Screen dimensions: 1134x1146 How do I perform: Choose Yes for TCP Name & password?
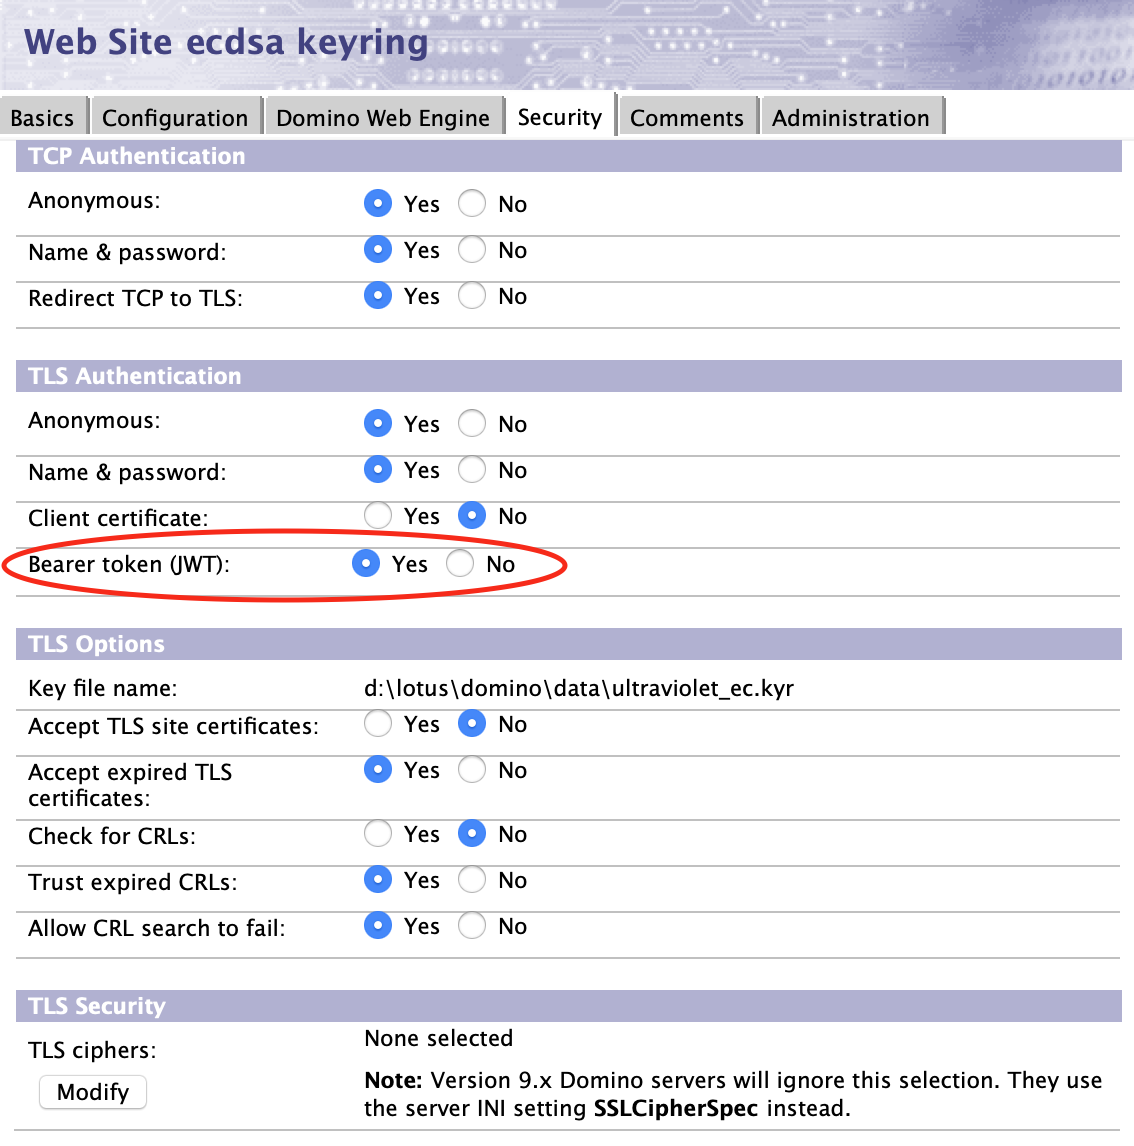(378, 249)
